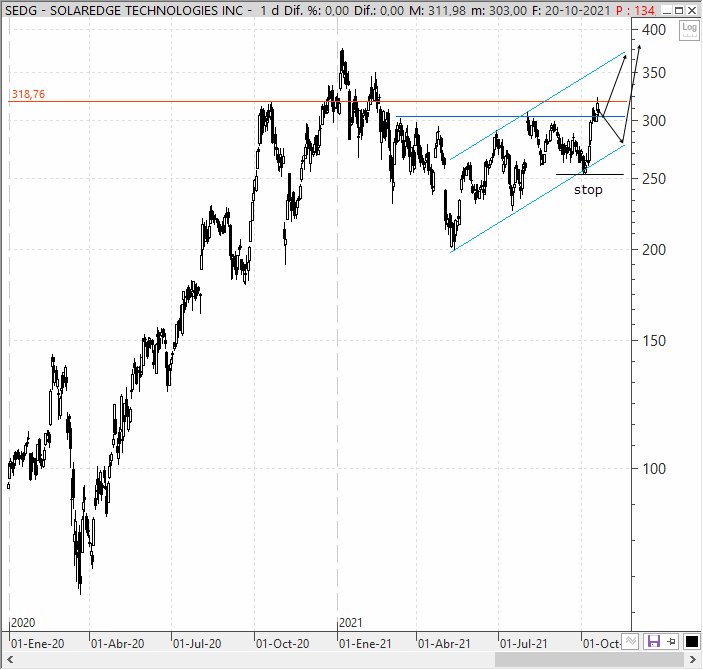The width and height of the screenshot is (703, 670).
Task: Click the purple save diskette icon
Action: (654, 642)
